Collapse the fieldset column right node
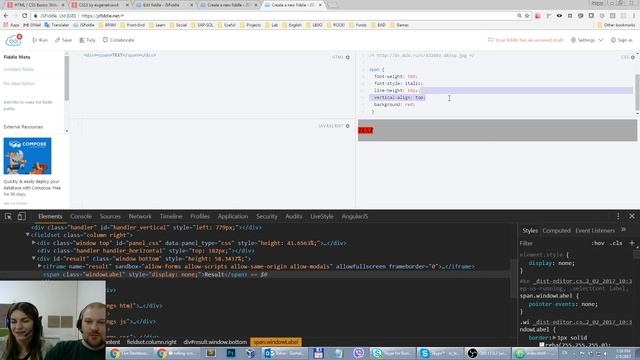640x360 pixels. [27, 235]
